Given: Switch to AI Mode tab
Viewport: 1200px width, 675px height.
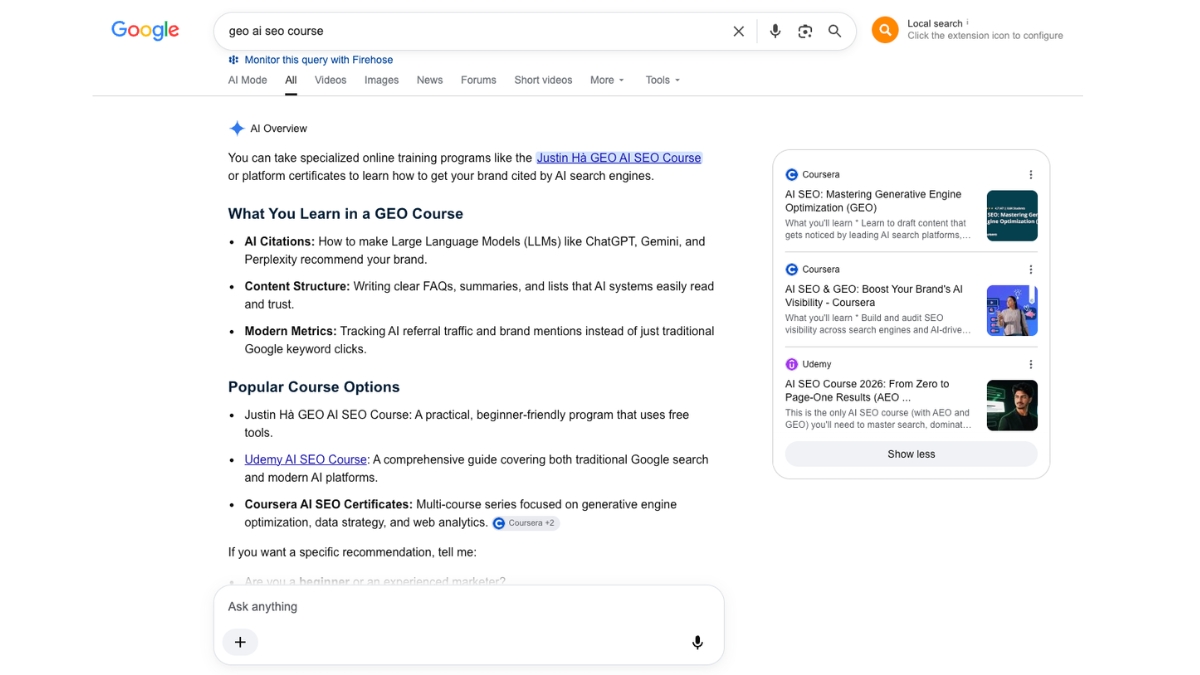Looking at the screenshot, I should pyautogui.click(x=247, y=80).
